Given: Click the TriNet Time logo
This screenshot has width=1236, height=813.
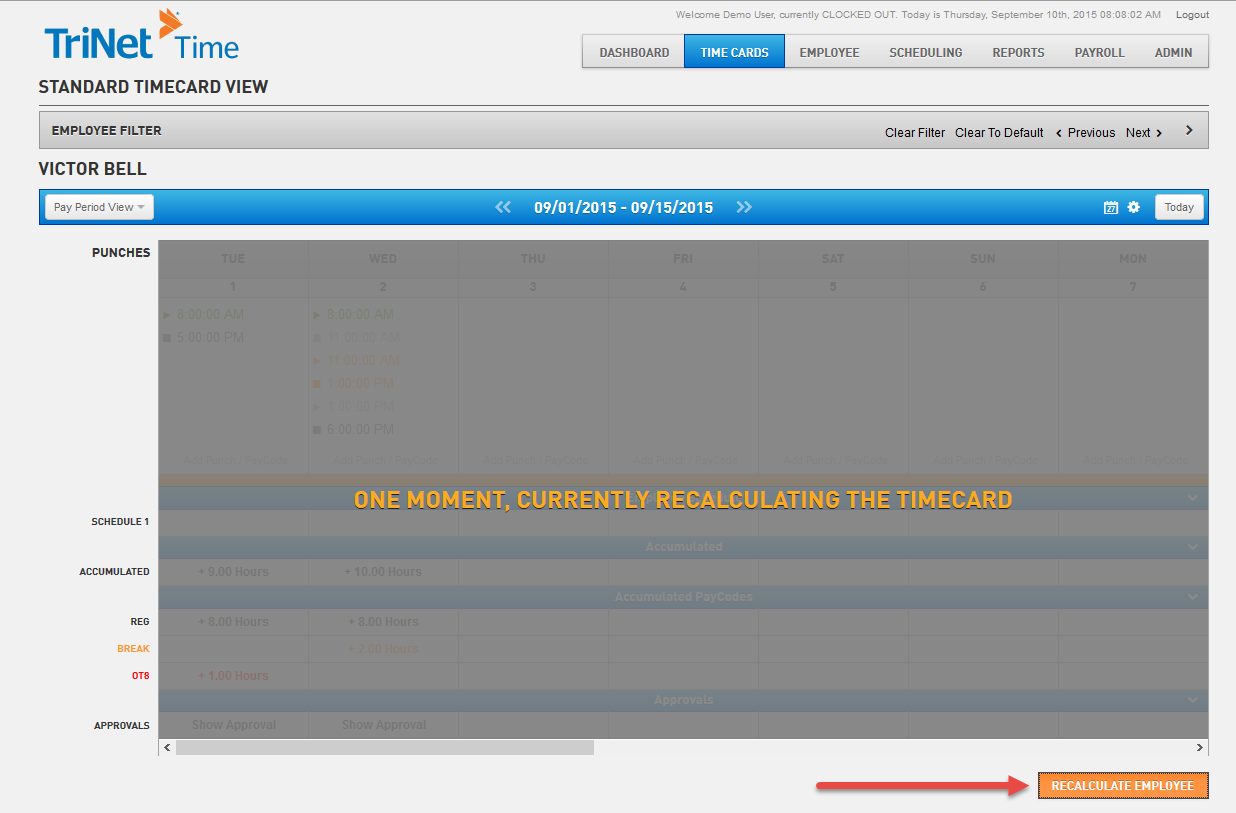Looking at the screenshot, I should click(x=141, y=37).
